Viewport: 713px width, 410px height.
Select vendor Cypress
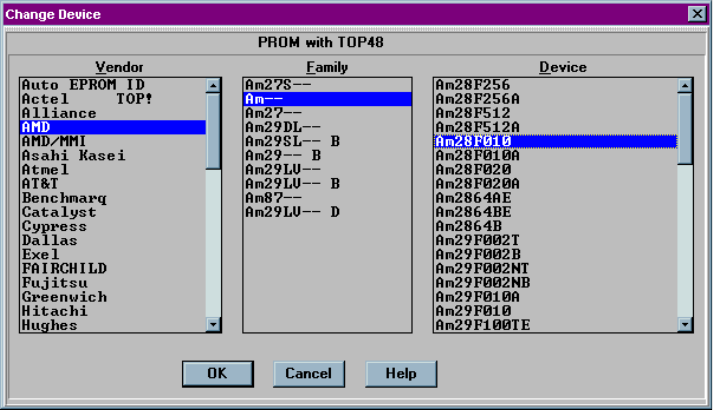113,226
